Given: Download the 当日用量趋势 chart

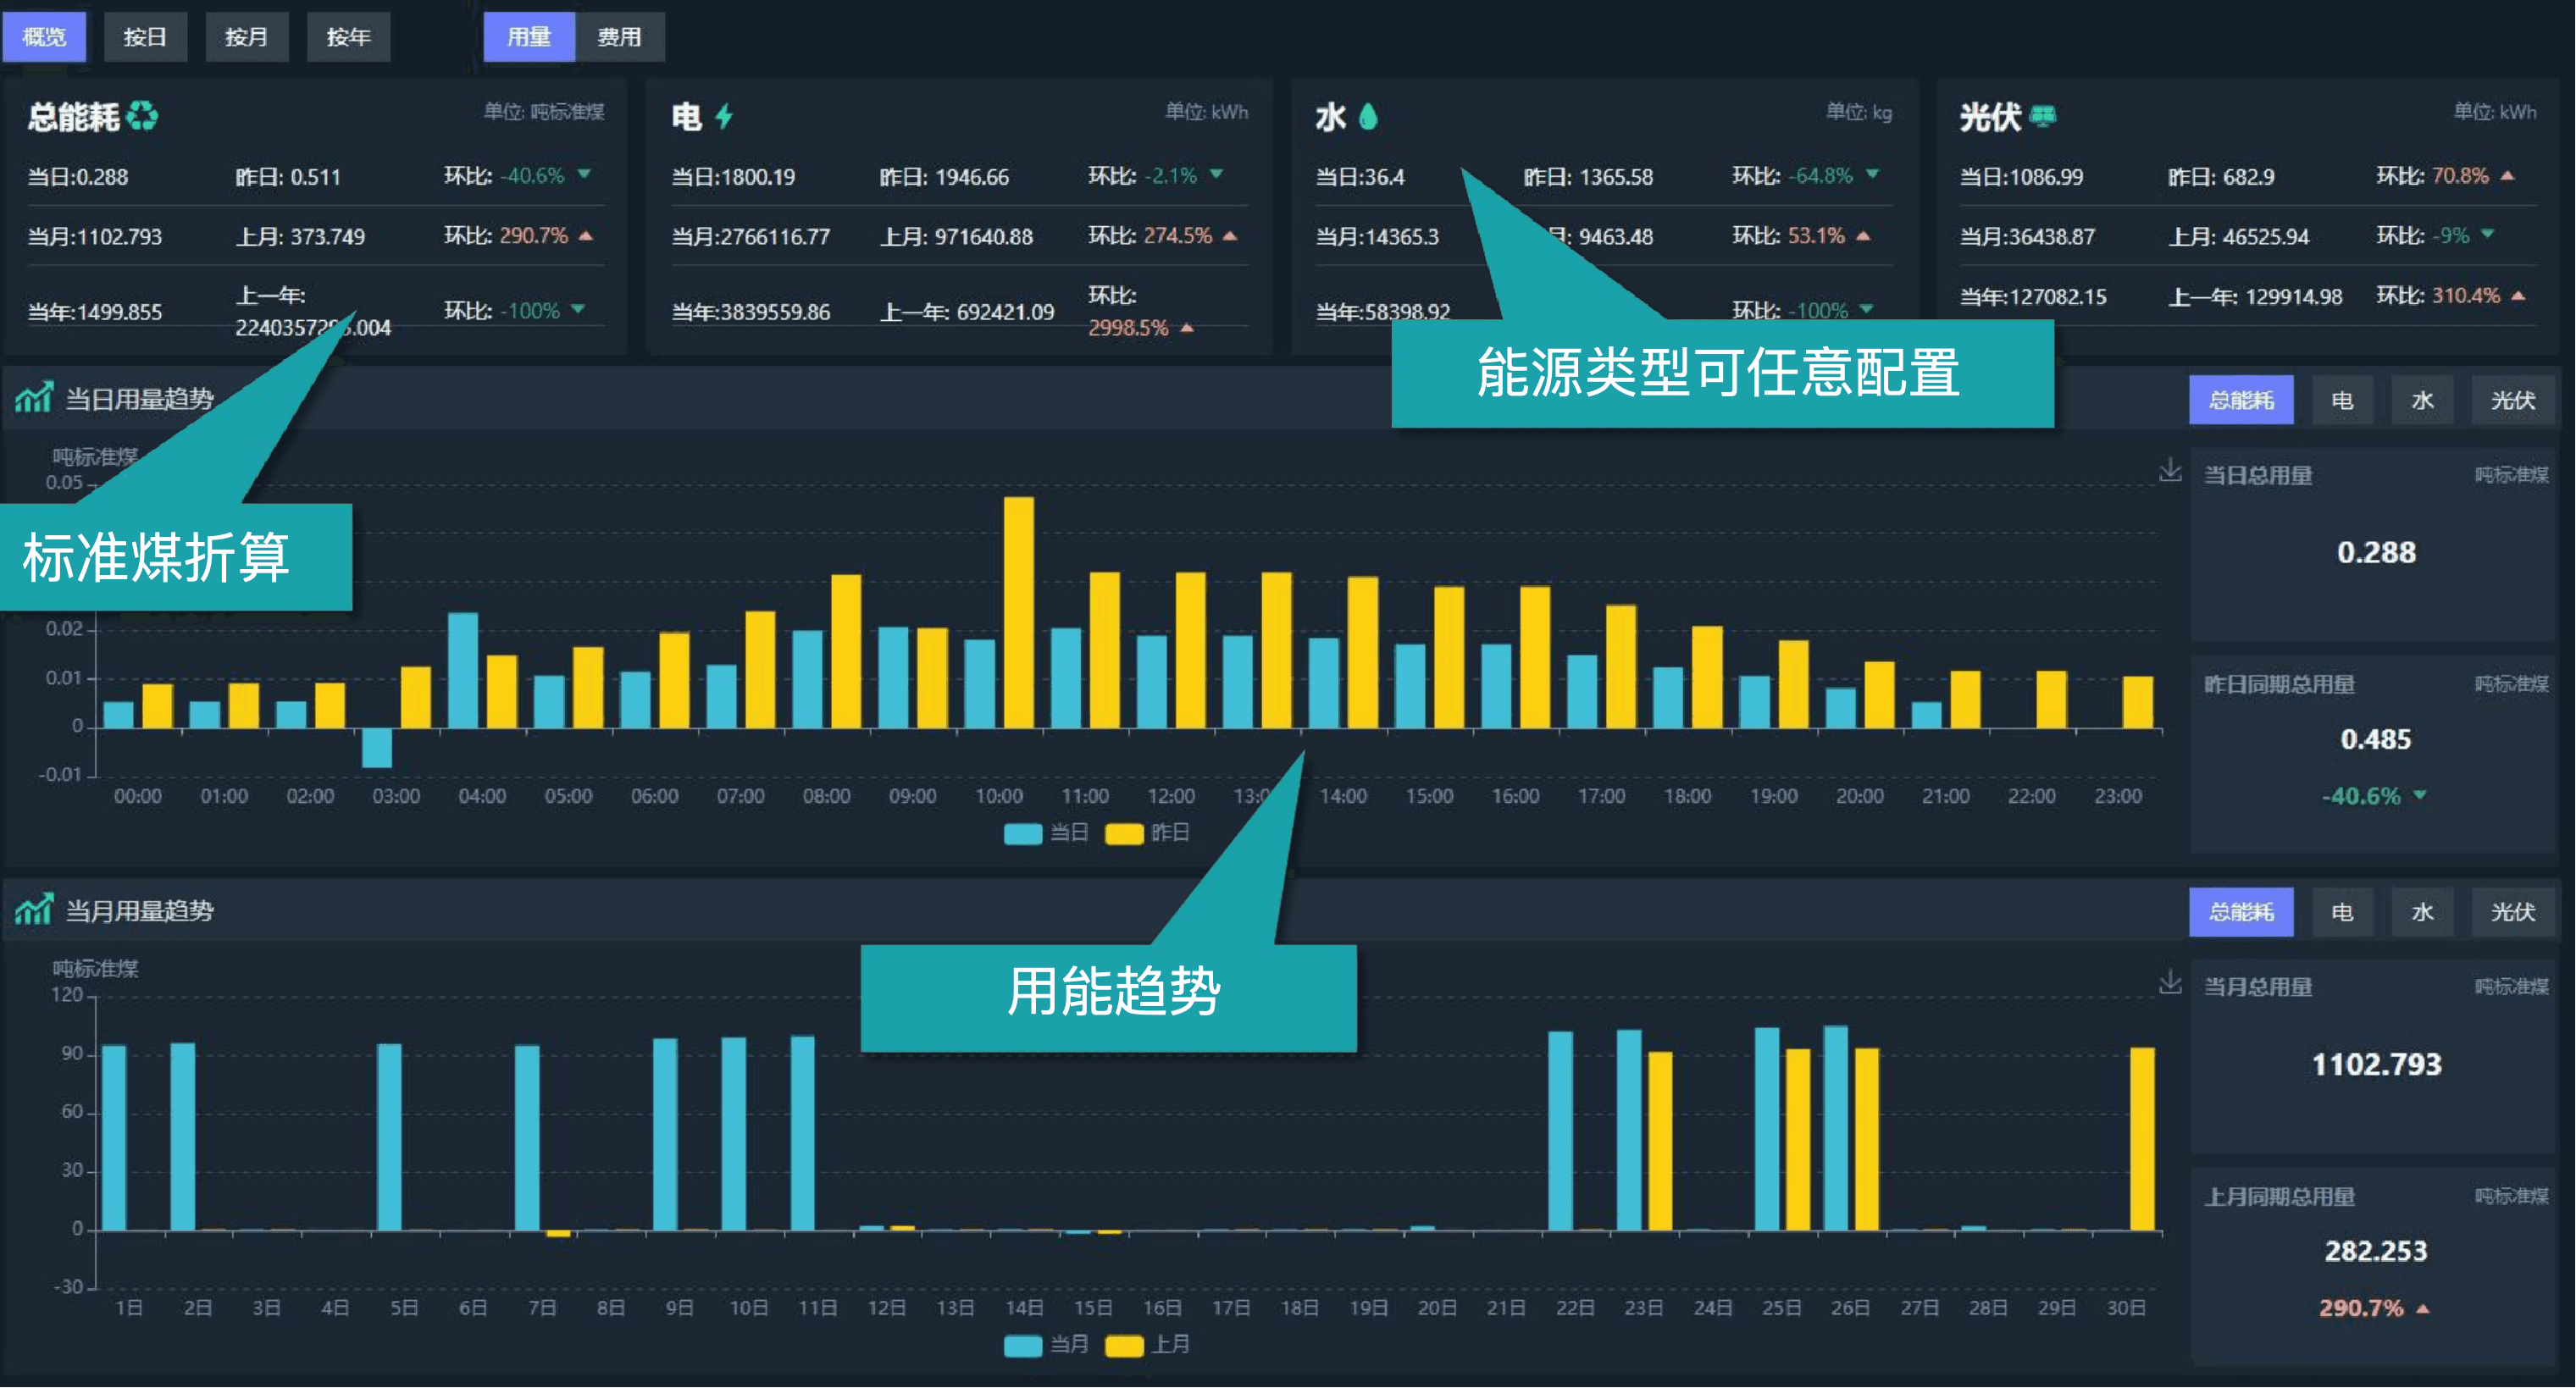Looking at the screenshot, I should [x=2169, y=470].
